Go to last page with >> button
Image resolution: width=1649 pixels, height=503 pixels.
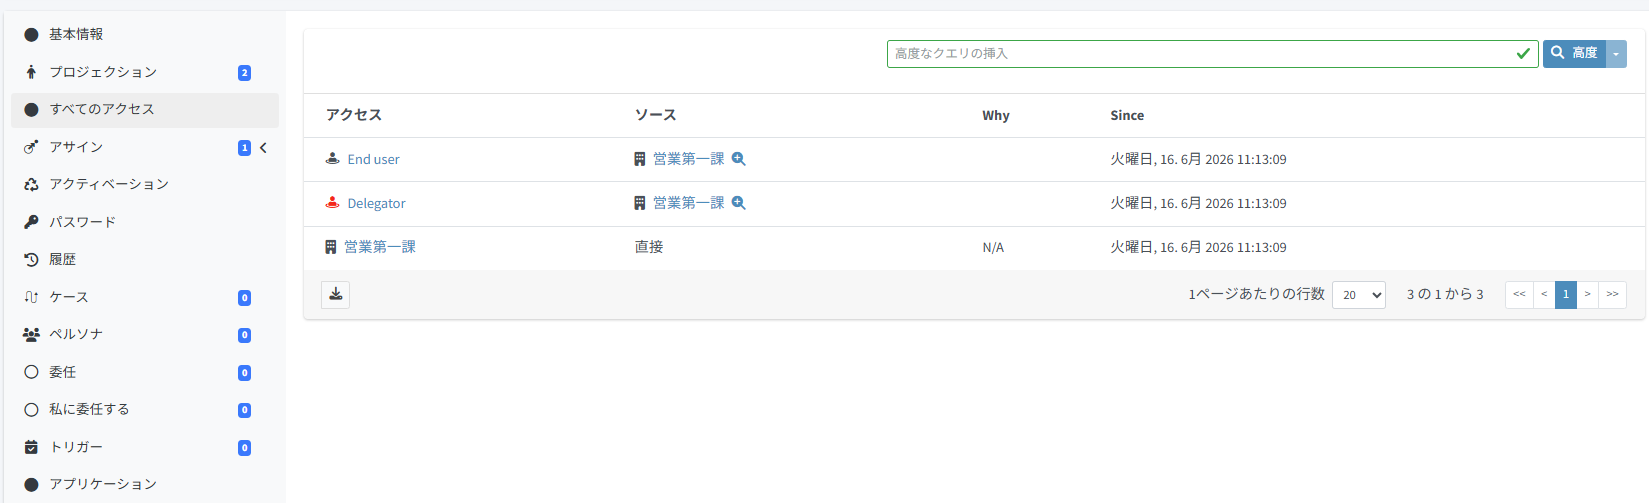pyautogui.click(x=1613, y=294)
